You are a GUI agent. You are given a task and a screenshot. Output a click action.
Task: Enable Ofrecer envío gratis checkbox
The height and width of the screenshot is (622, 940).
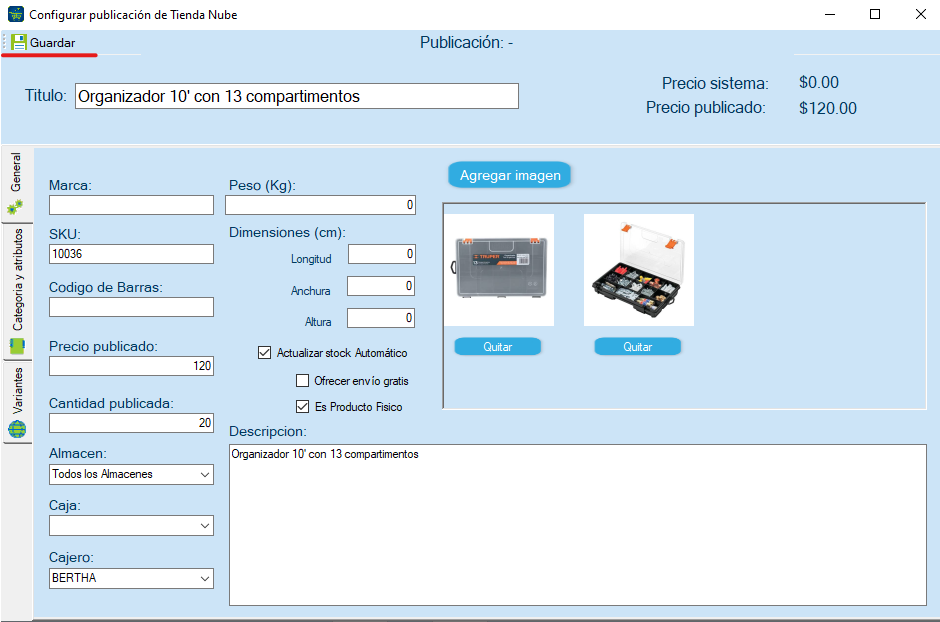coord(303,381)
